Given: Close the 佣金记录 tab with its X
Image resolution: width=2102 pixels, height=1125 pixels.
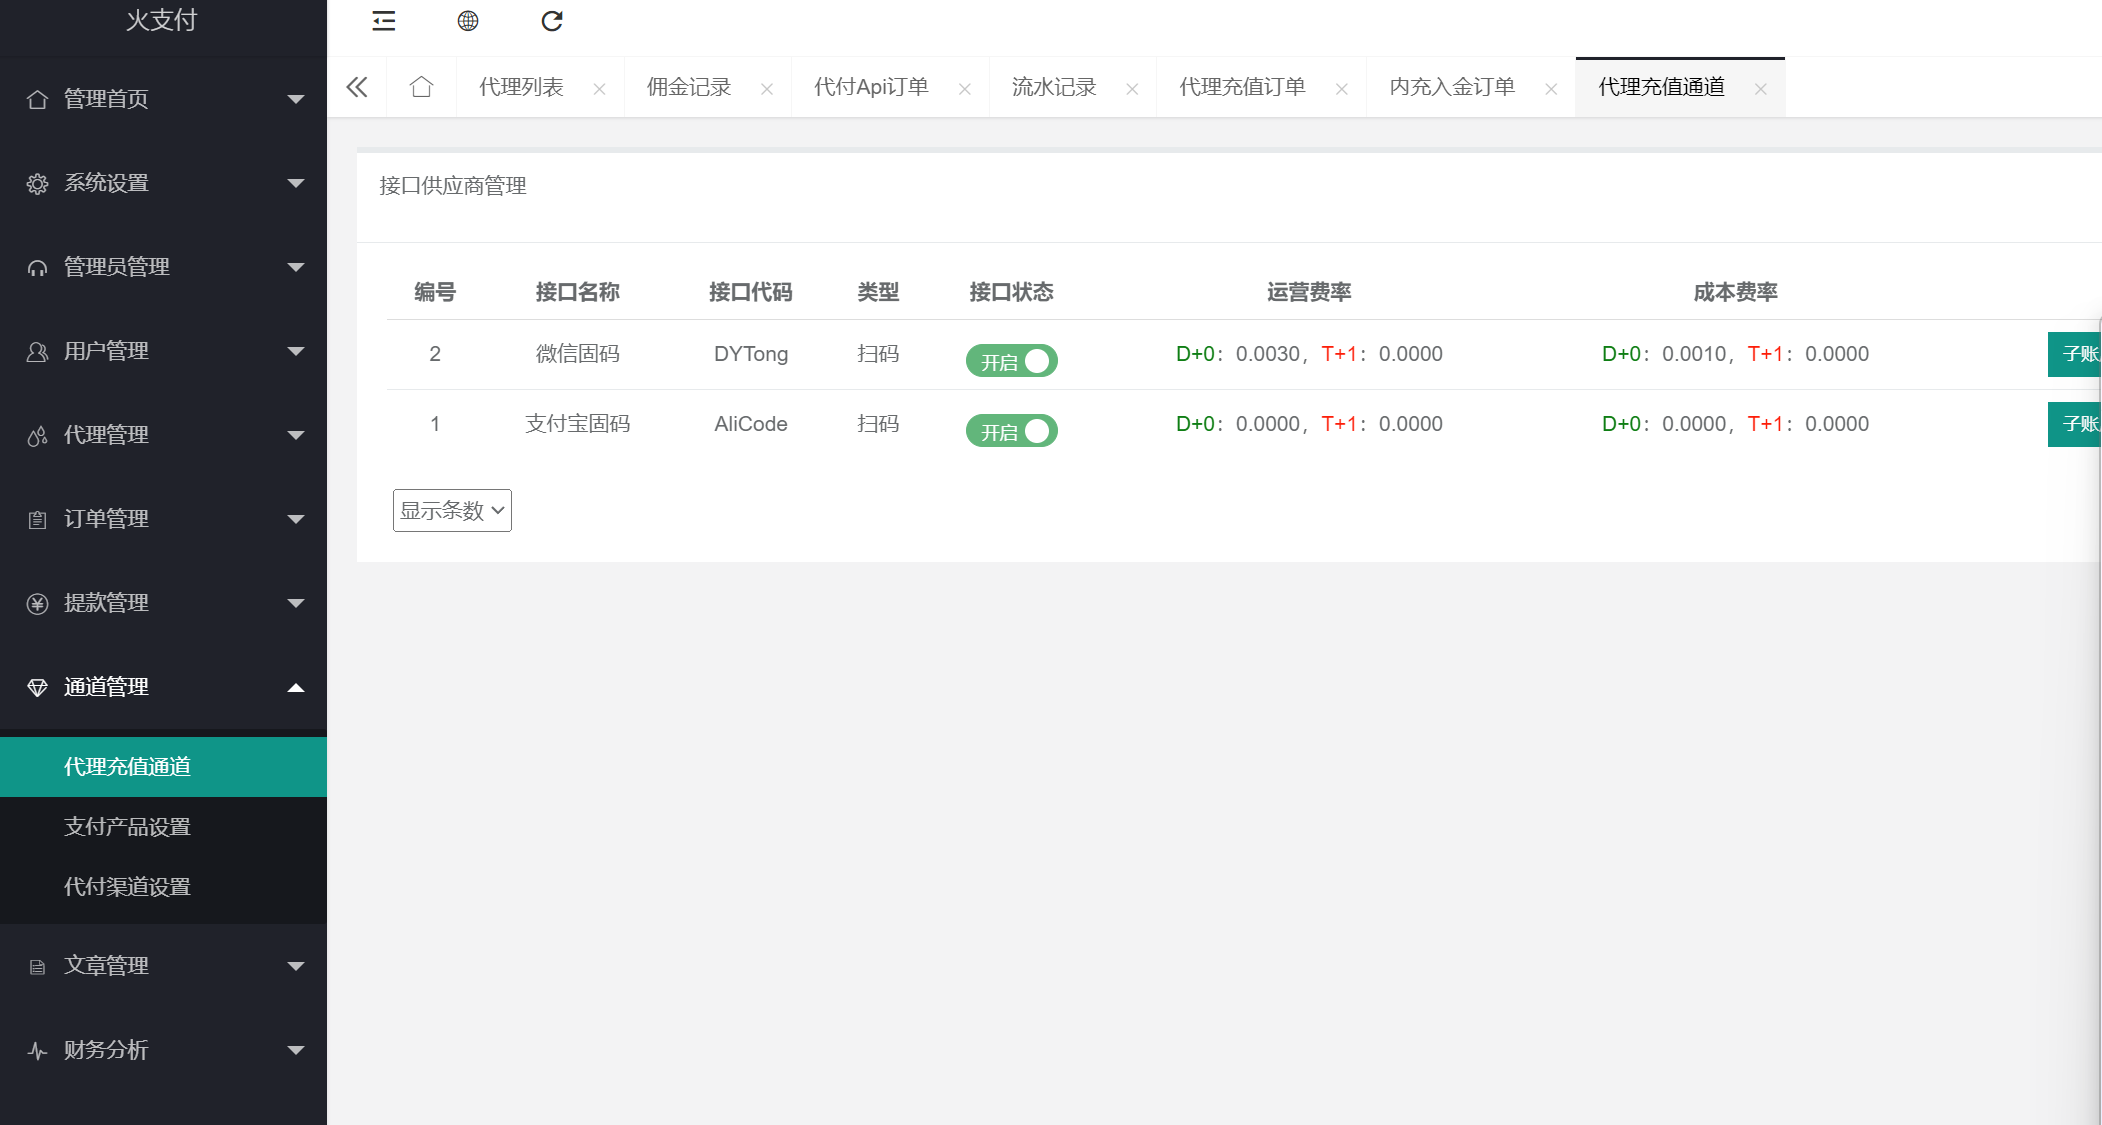Looking at the screenshot, I should click(766, 89).
